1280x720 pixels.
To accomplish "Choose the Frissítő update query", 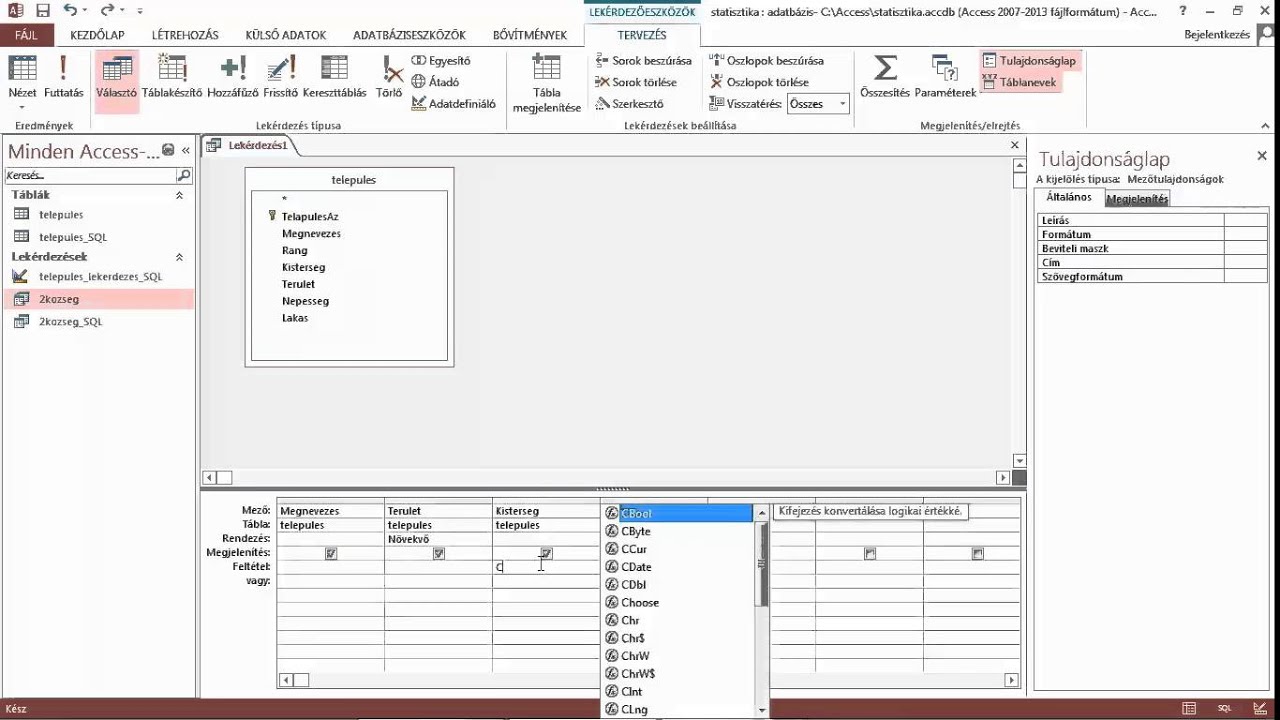I will coord(281,78).
